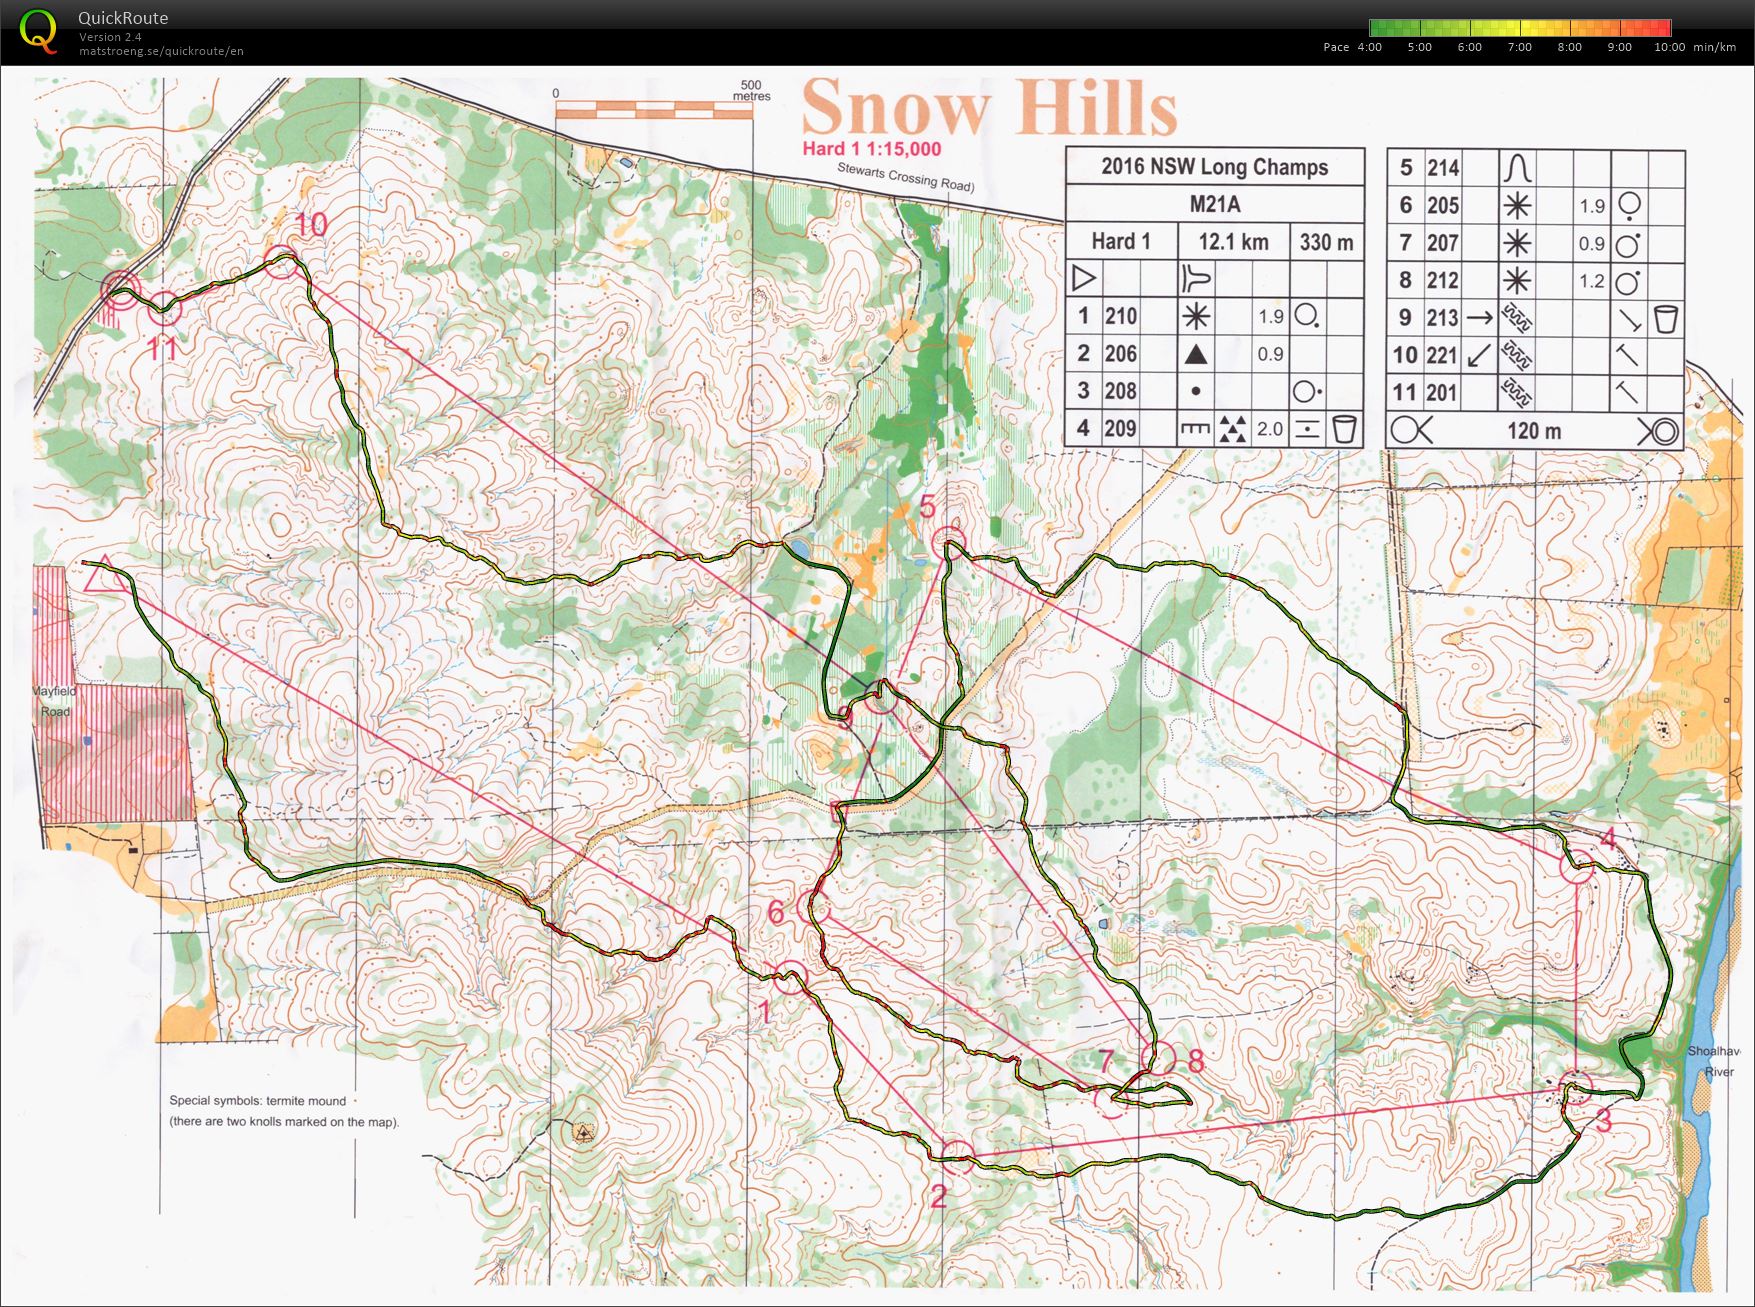Select the finish double circle marker
Viewport: 1755px width, 1307px height.
point(120,289)
